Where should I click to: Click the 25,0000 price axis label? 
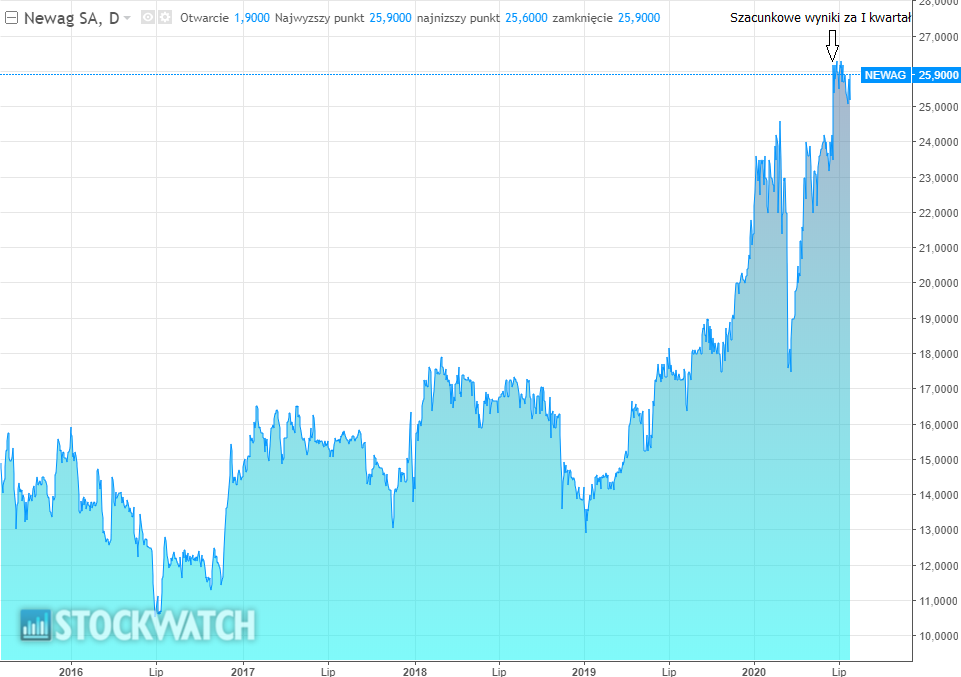click(938, 107)
